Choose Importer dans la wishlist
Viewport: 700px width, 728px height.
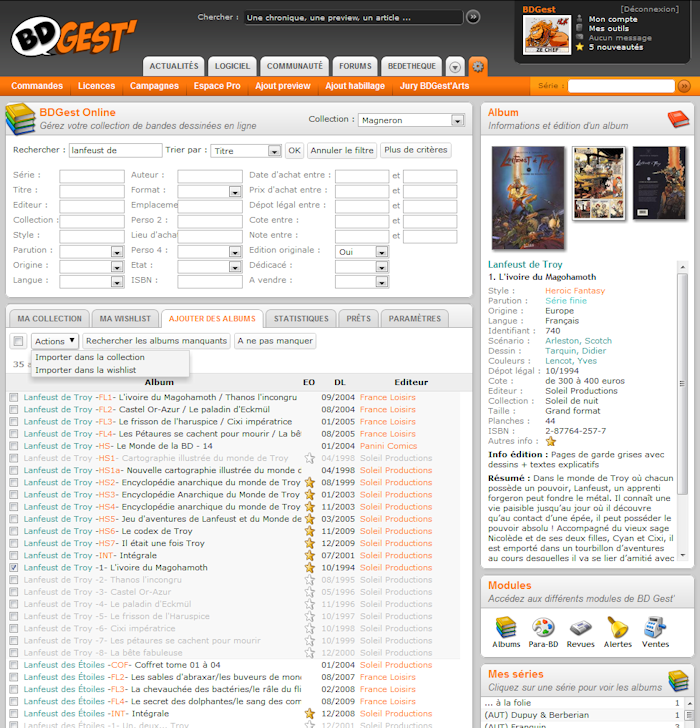(x=86, y=370)
